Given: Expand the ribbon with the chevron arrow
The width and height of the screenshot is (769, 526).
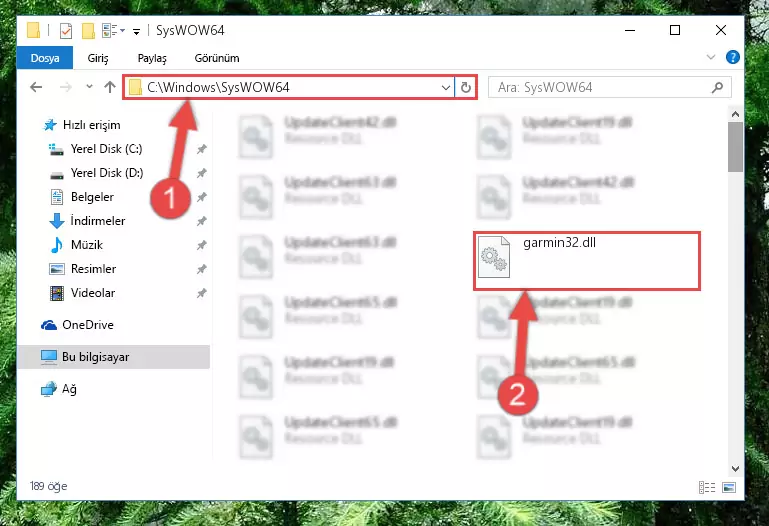Looking at the screenshot, I should point(711,57).
